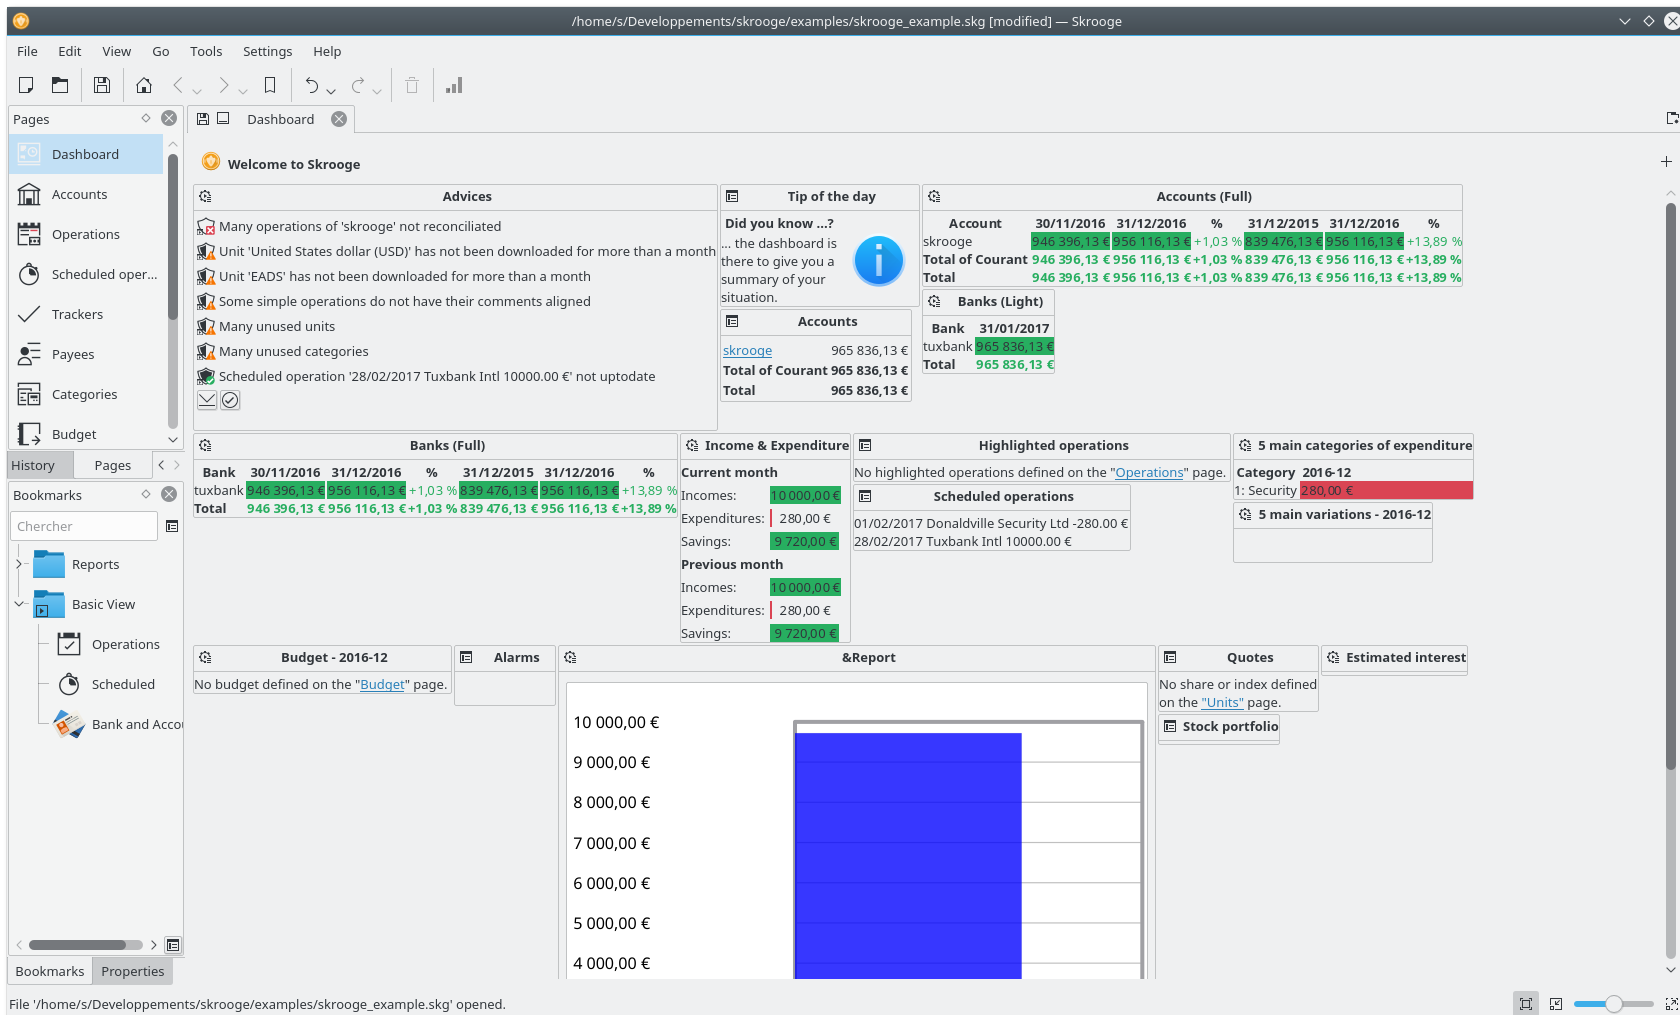Open the Categories page in sidebar
The image size is (1680, 1015).
[84, 394]
